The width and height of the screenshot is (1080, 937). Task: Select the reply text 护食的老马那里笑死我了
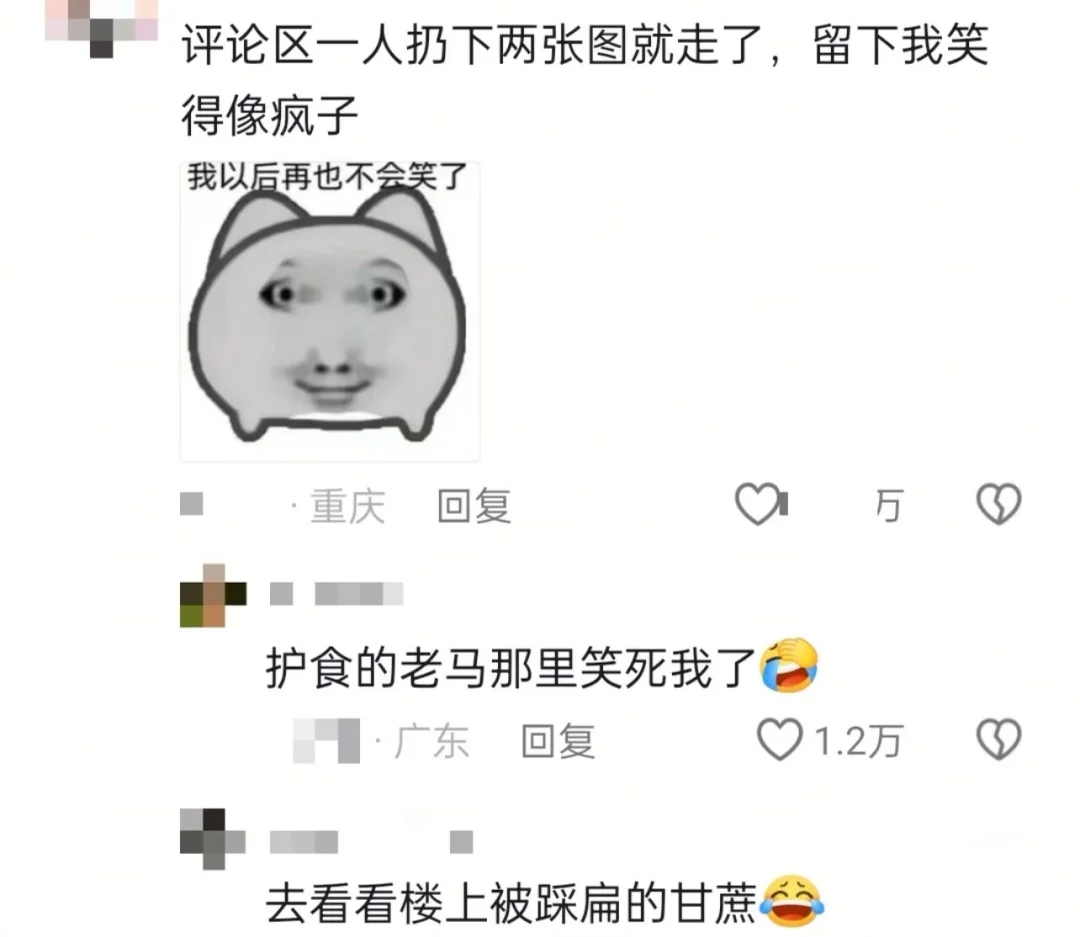coord(511,668)
